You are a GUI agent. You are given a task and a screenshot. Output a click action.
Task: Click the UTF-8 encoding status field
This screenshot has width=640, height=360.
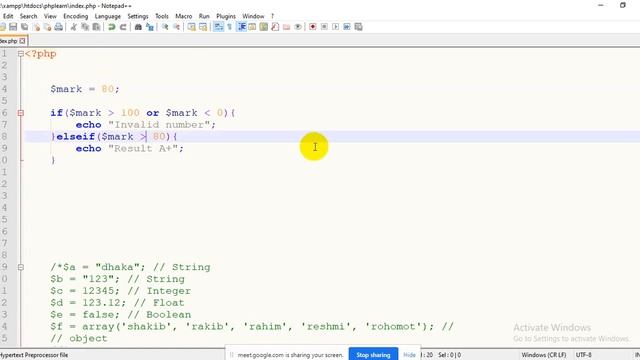click(583, 355)
